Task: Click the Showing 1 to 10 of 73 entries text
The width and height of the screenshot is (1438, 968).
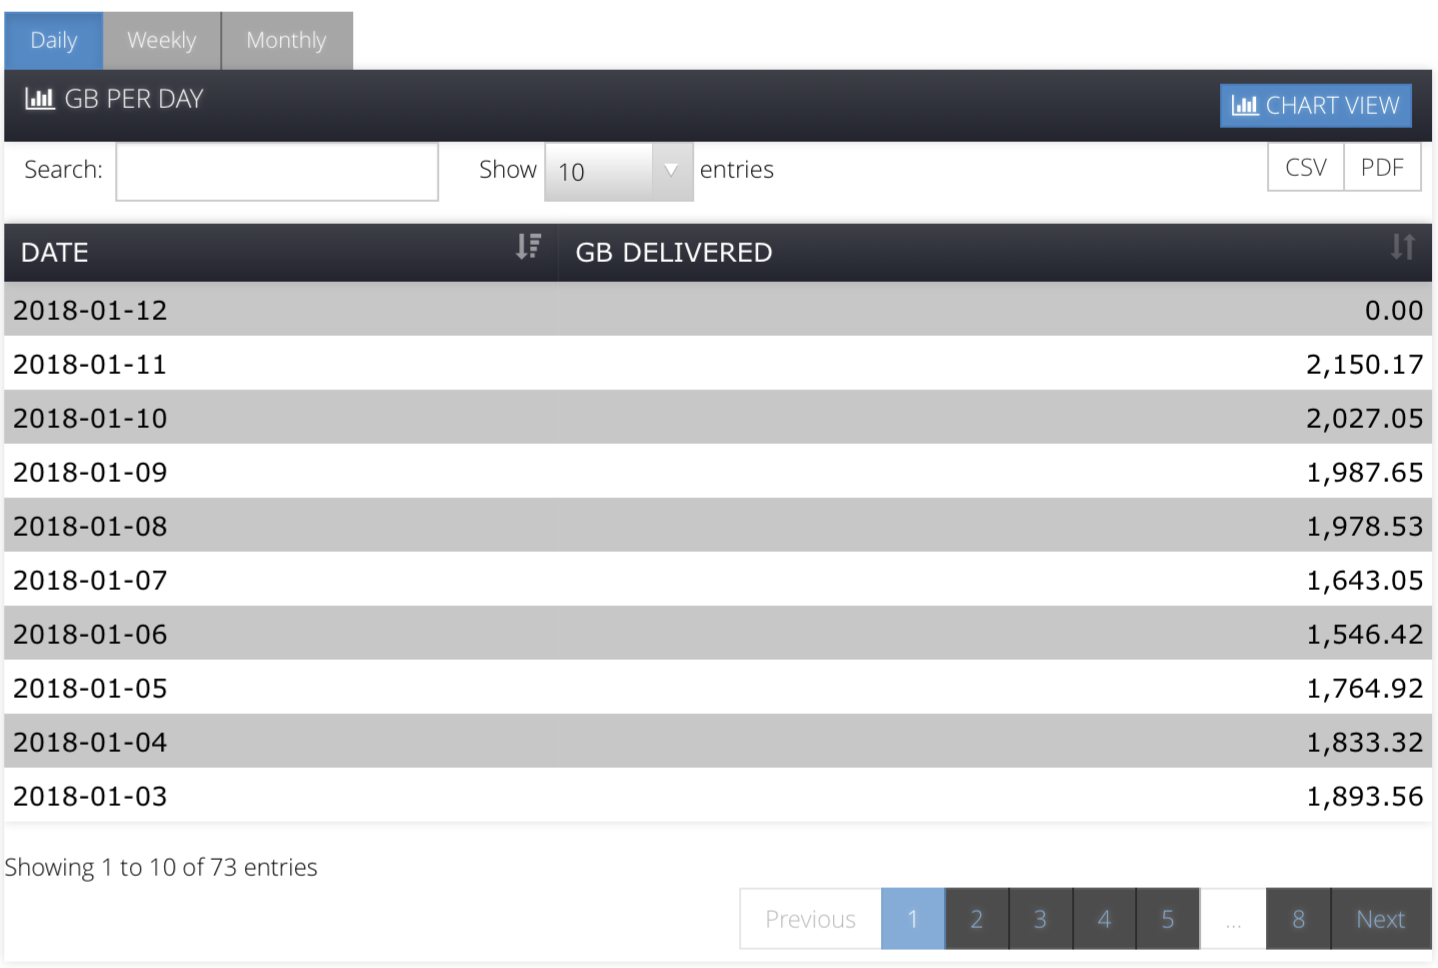Action: point(161,867)
